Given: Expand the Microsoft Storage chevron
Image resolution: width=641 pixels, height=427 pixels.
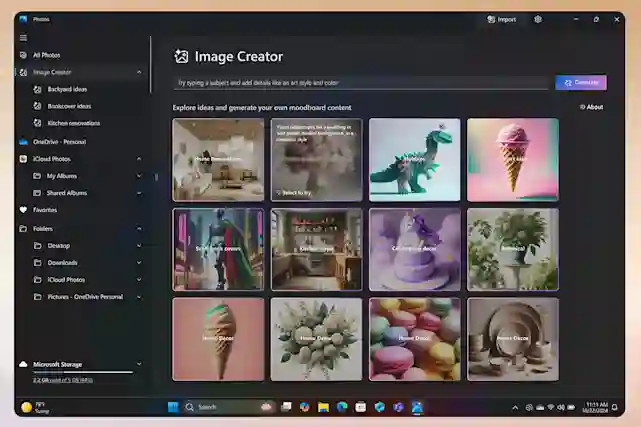Looking at the screenshot, I should point(139,364).
